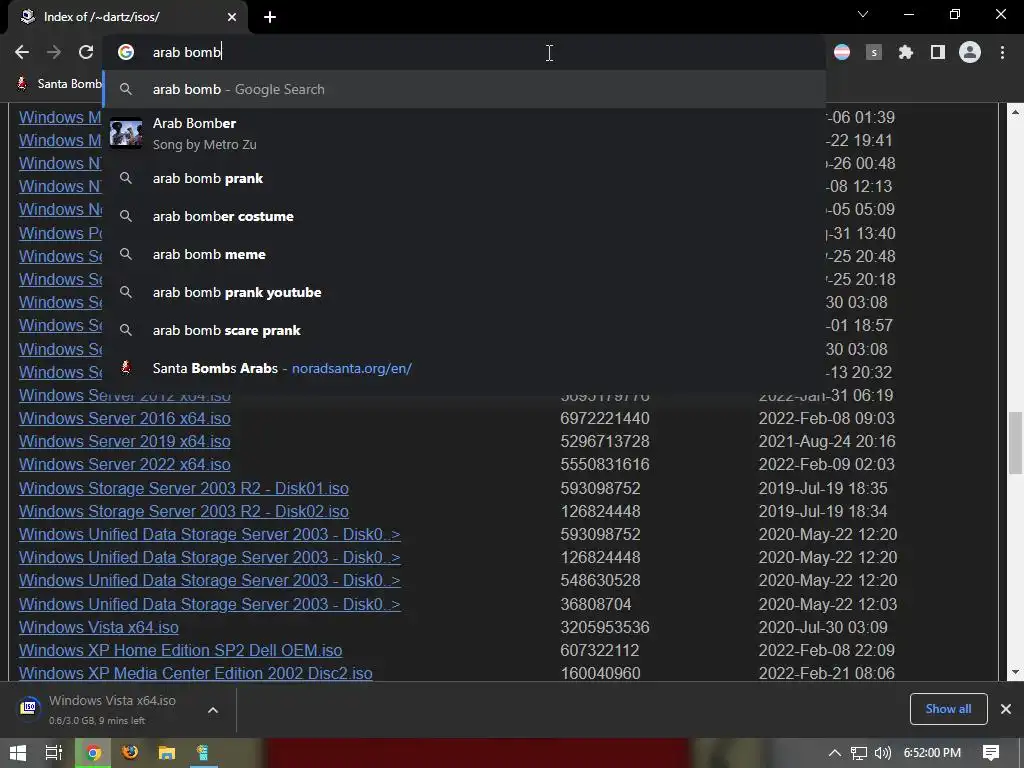The height and width of the screenshot is (768, 1024).
Task: Open Windows Storage Server 2003 R2 Disk02.iso
Action: click(x=184, y=511)
